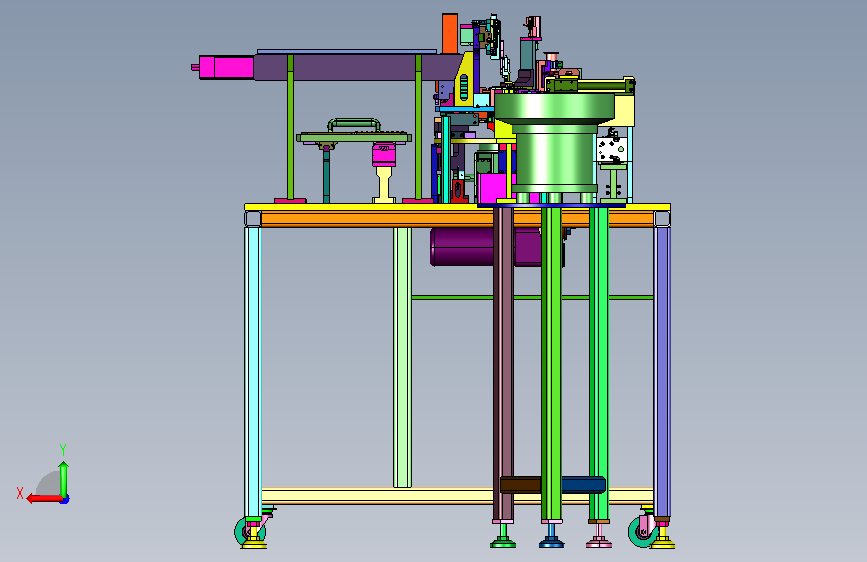Viewport: 867px width, 562px height.
Task: Select the mauve support column under the bowl
Action: [x=503, y=364]
